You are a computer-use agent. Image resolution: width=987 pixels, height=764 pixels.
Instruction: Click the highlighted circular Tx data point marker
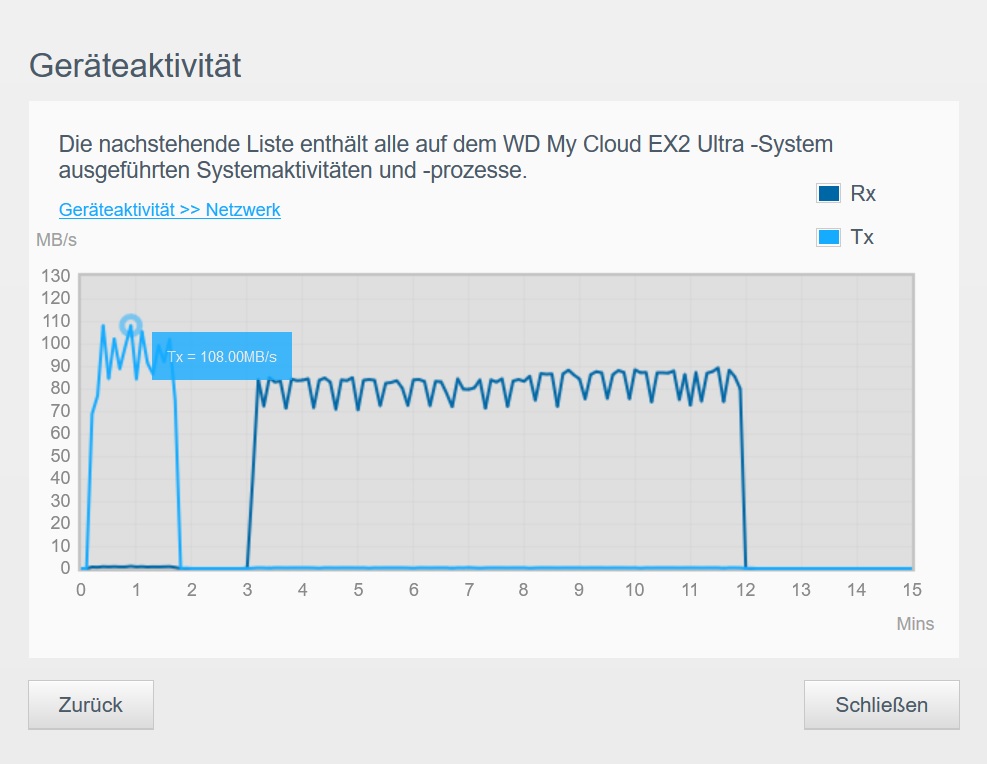click(130, 325)
